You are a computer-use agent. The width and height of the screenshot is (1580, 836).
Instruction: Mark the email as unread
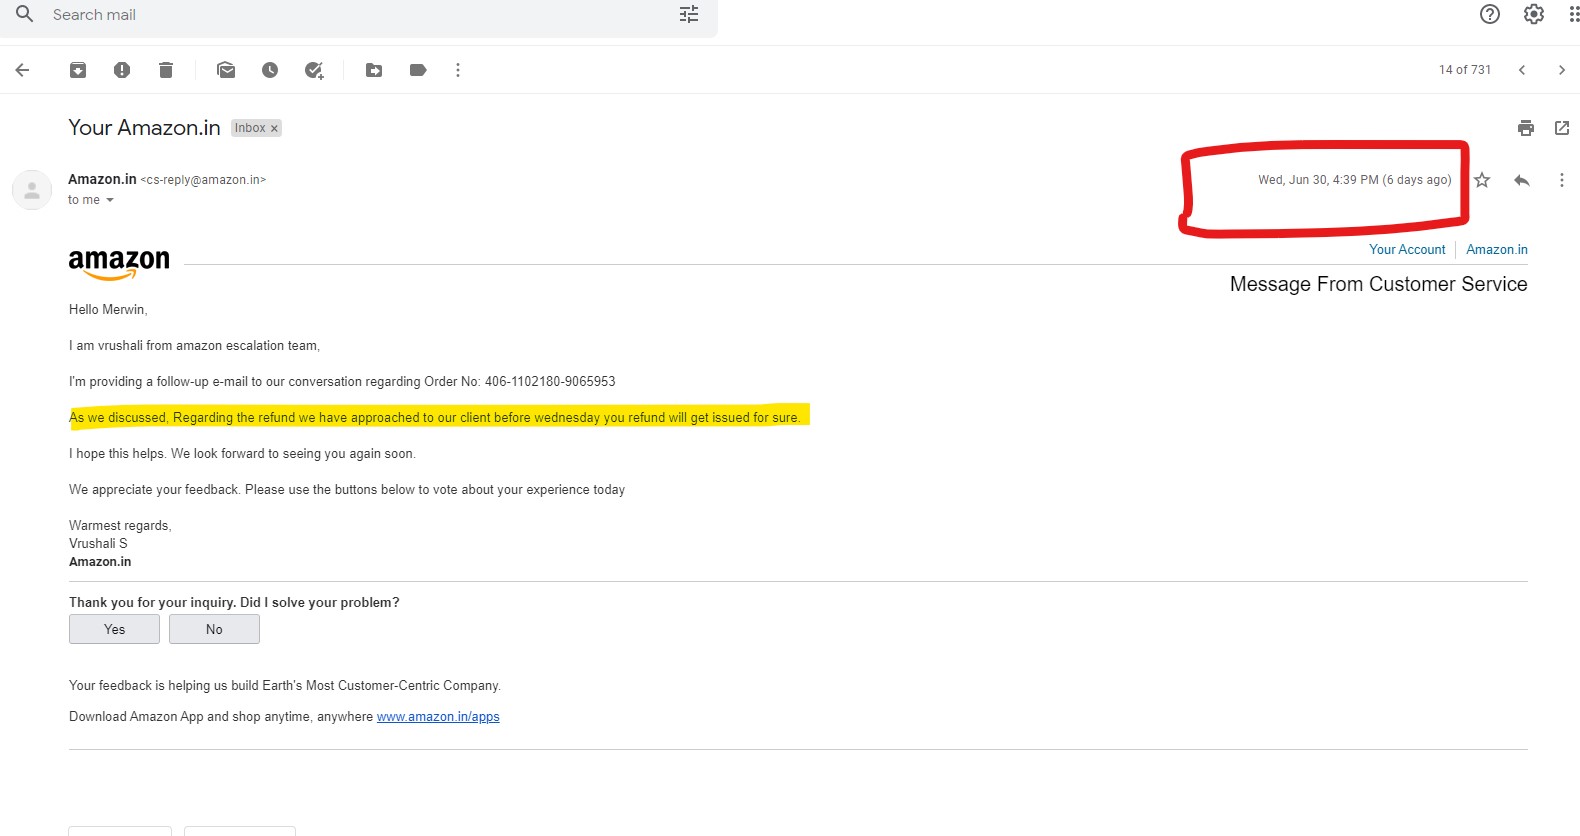click(x=226, y=70)
